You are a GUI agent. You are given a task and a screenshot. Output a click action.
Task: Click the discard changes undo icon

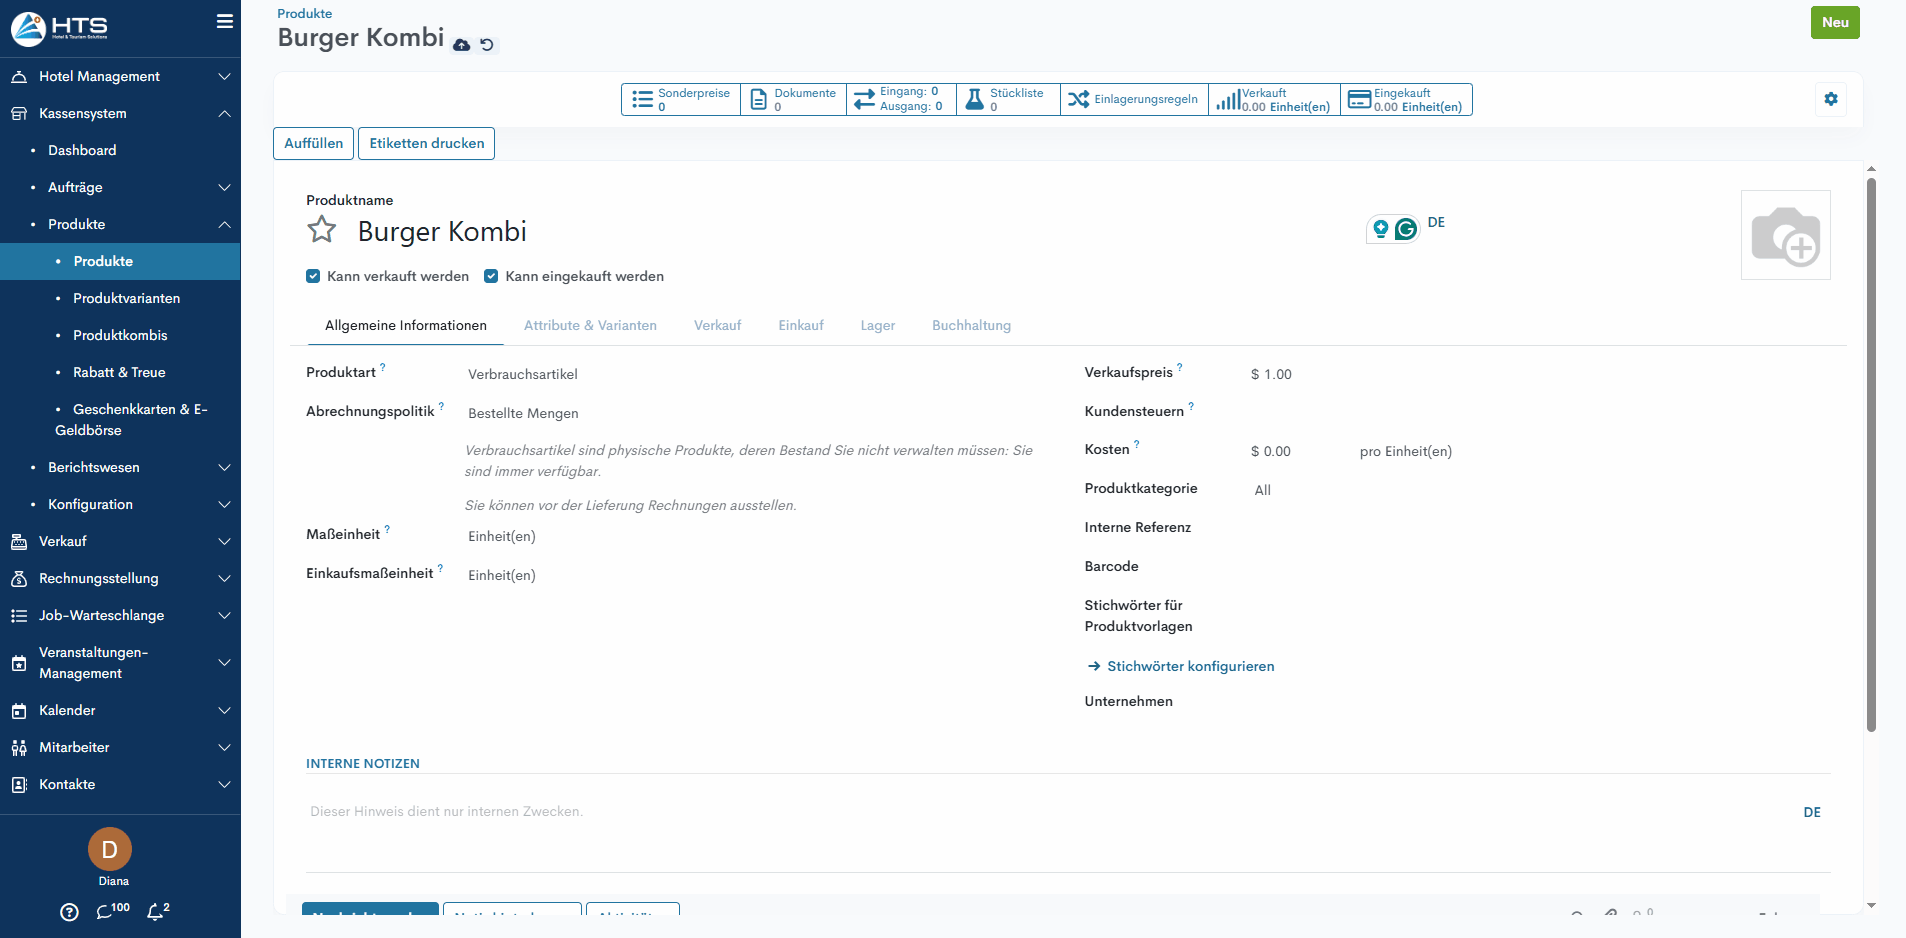pyautogui.click(x=487, y=45)
